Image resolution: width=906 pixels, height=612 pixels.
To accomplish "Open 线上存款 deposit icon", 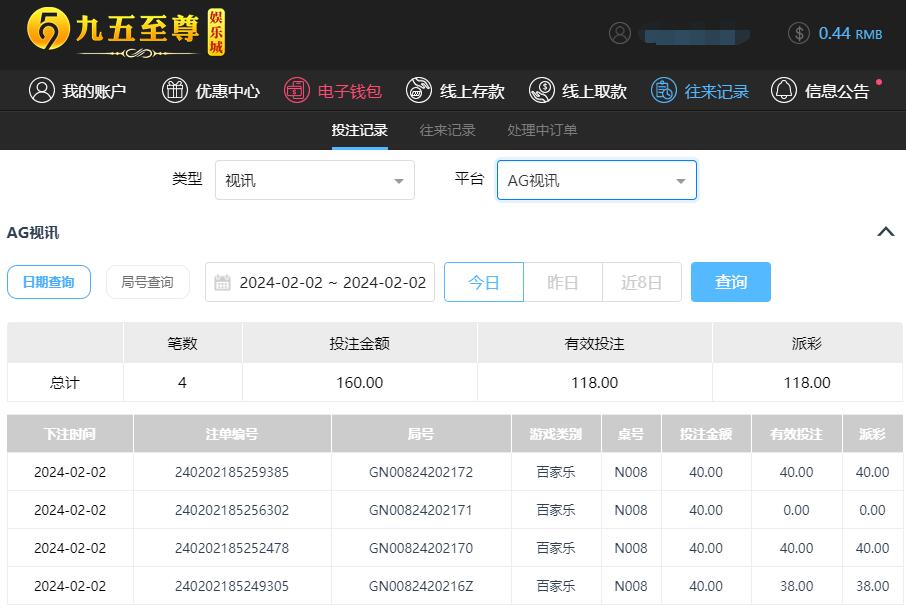I will [x=418, y=91].
